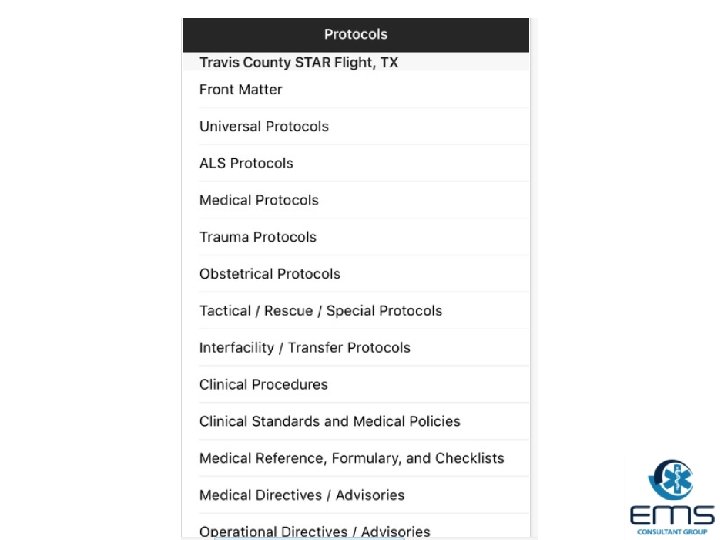Click the EMS text in the logo

(x=671, y=515)
